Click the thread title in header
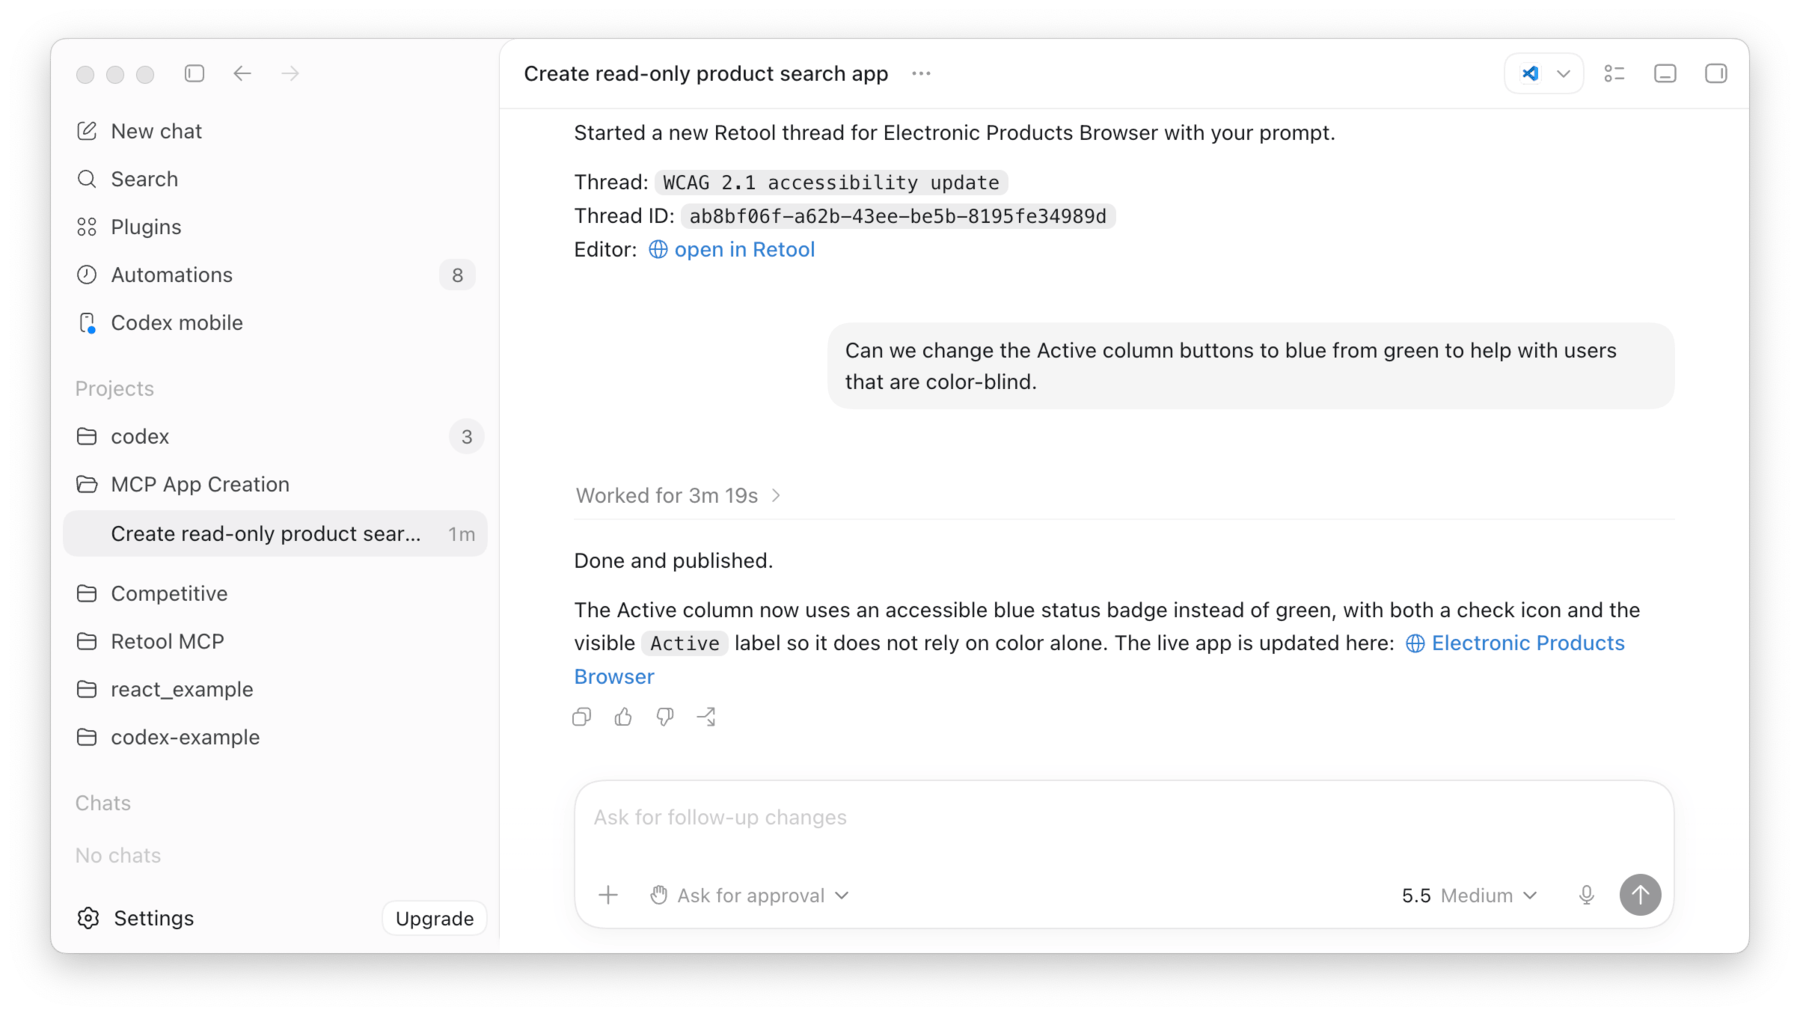The image size is (1800, 1016). point(706,73)
